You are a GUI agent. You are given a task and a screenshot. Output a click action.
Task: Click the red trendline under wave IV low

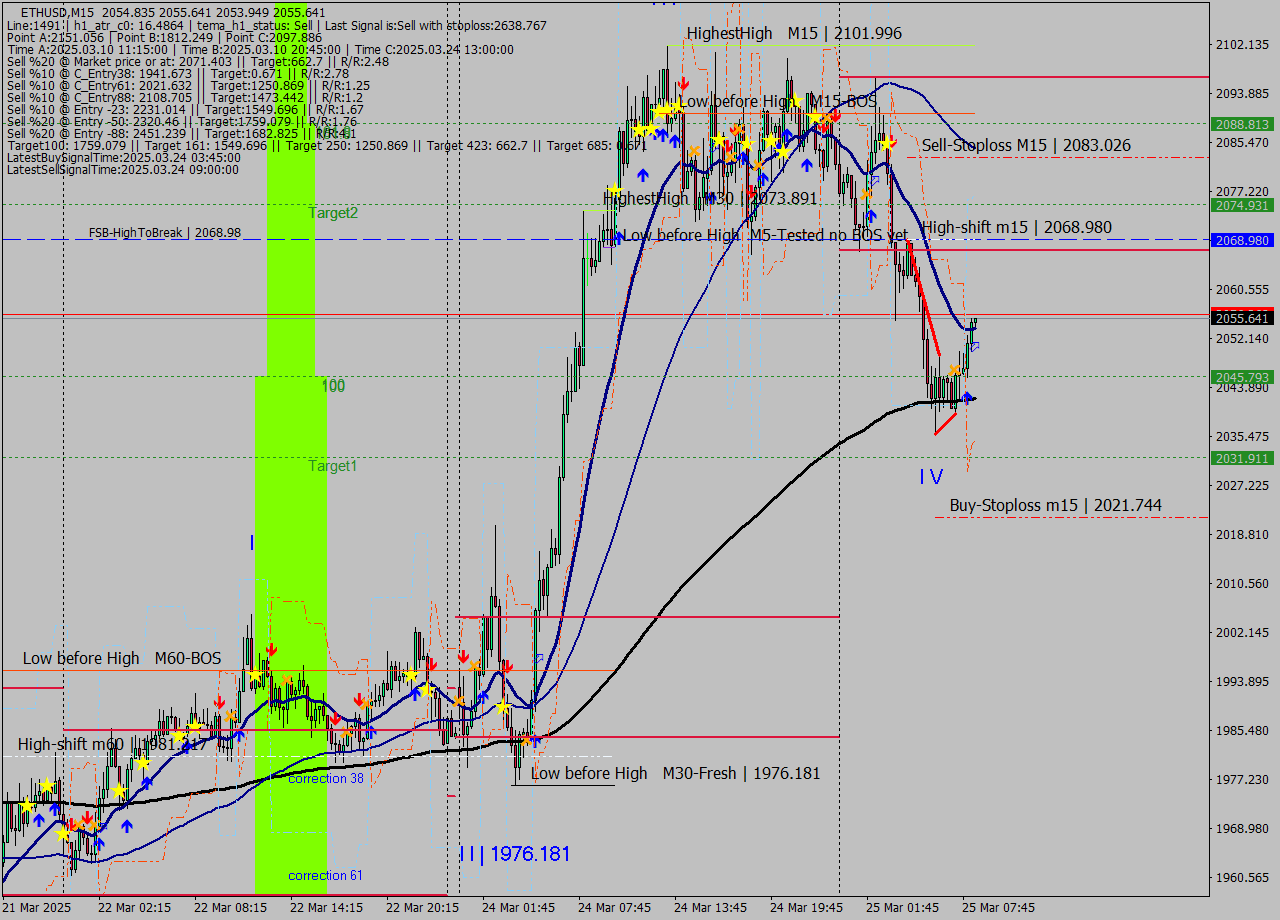click(946, 423)
